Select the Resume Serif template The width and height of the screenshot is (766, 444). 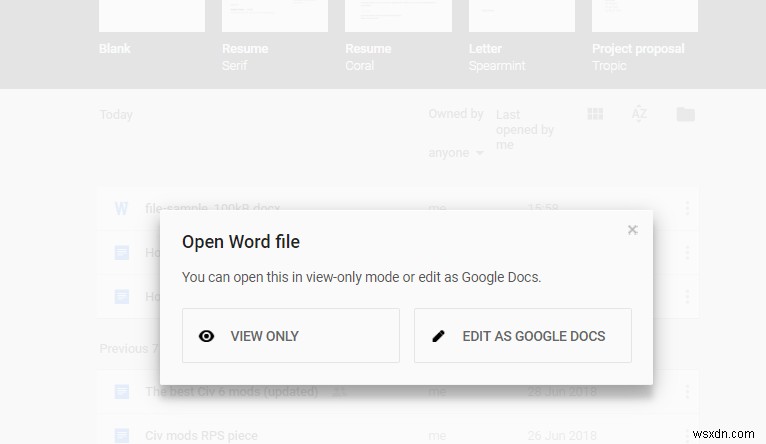click(275, 16)
